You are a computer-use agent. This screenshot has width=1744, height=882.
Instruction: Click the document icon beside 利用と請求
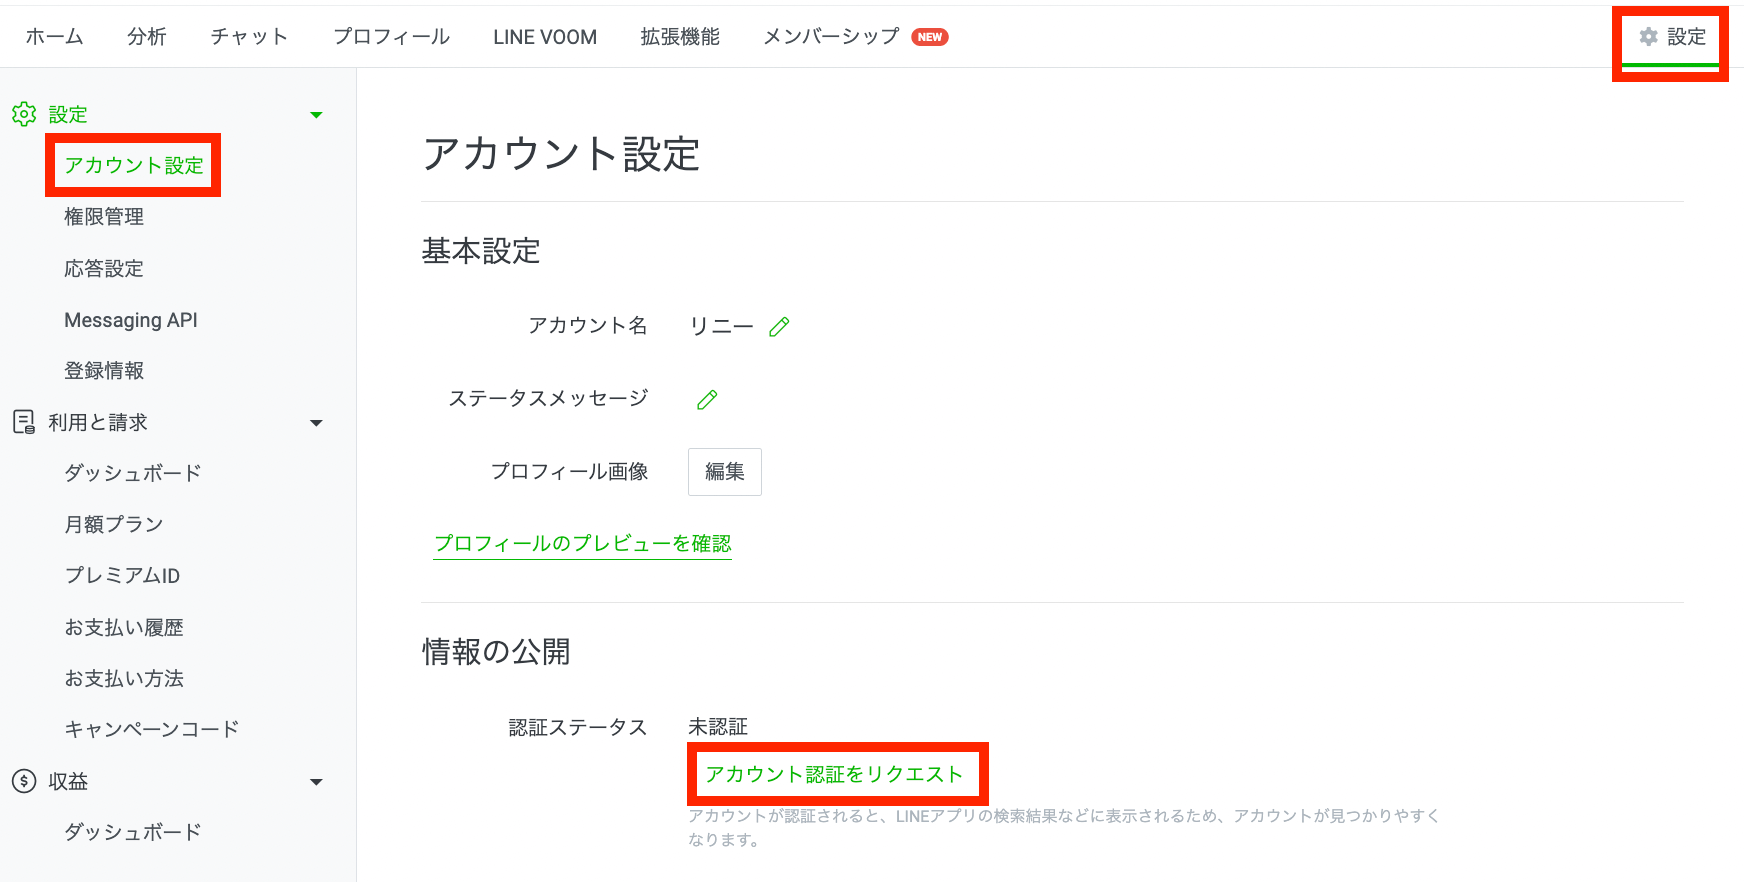[24, 422]
